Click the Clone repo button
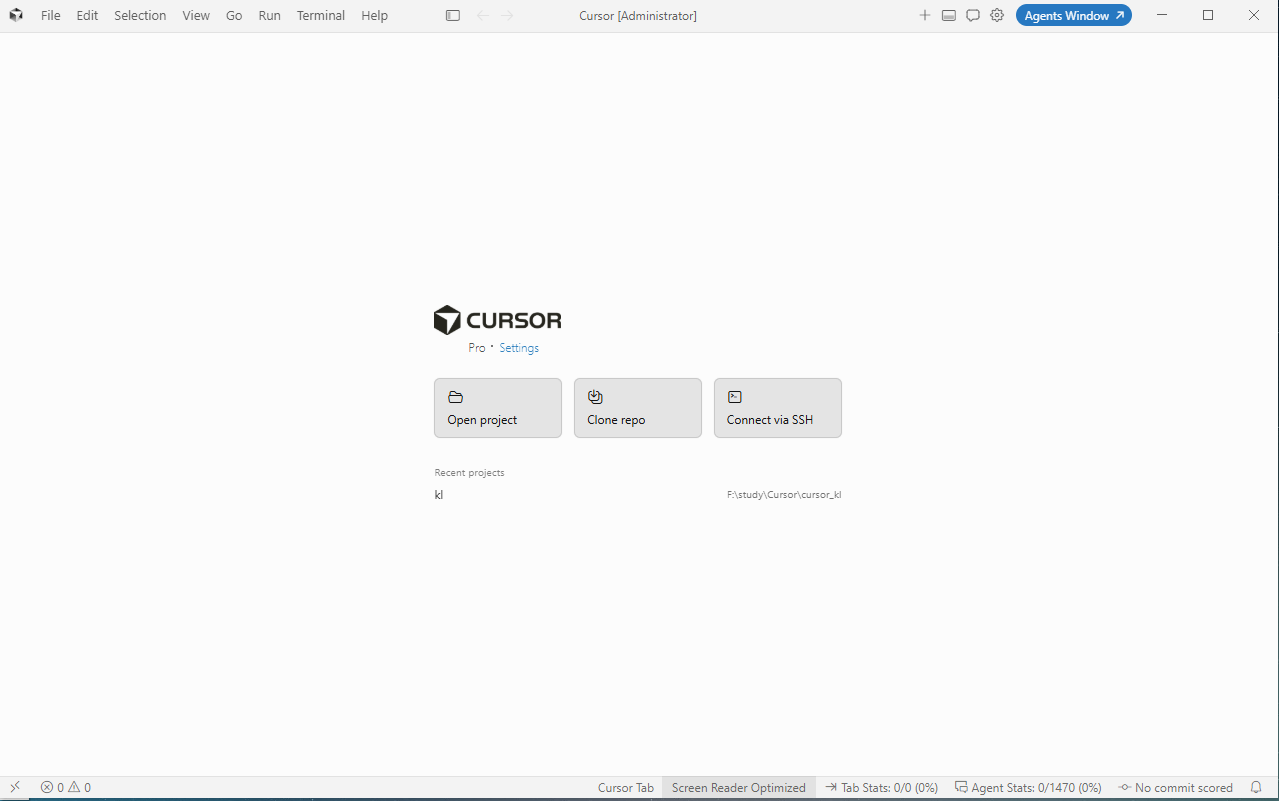 coord(638,408)
